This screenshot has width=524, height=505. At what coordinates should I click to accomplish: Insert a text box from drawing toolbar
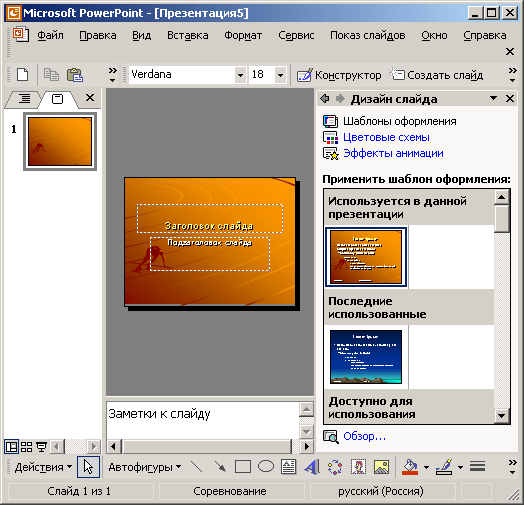288,467
